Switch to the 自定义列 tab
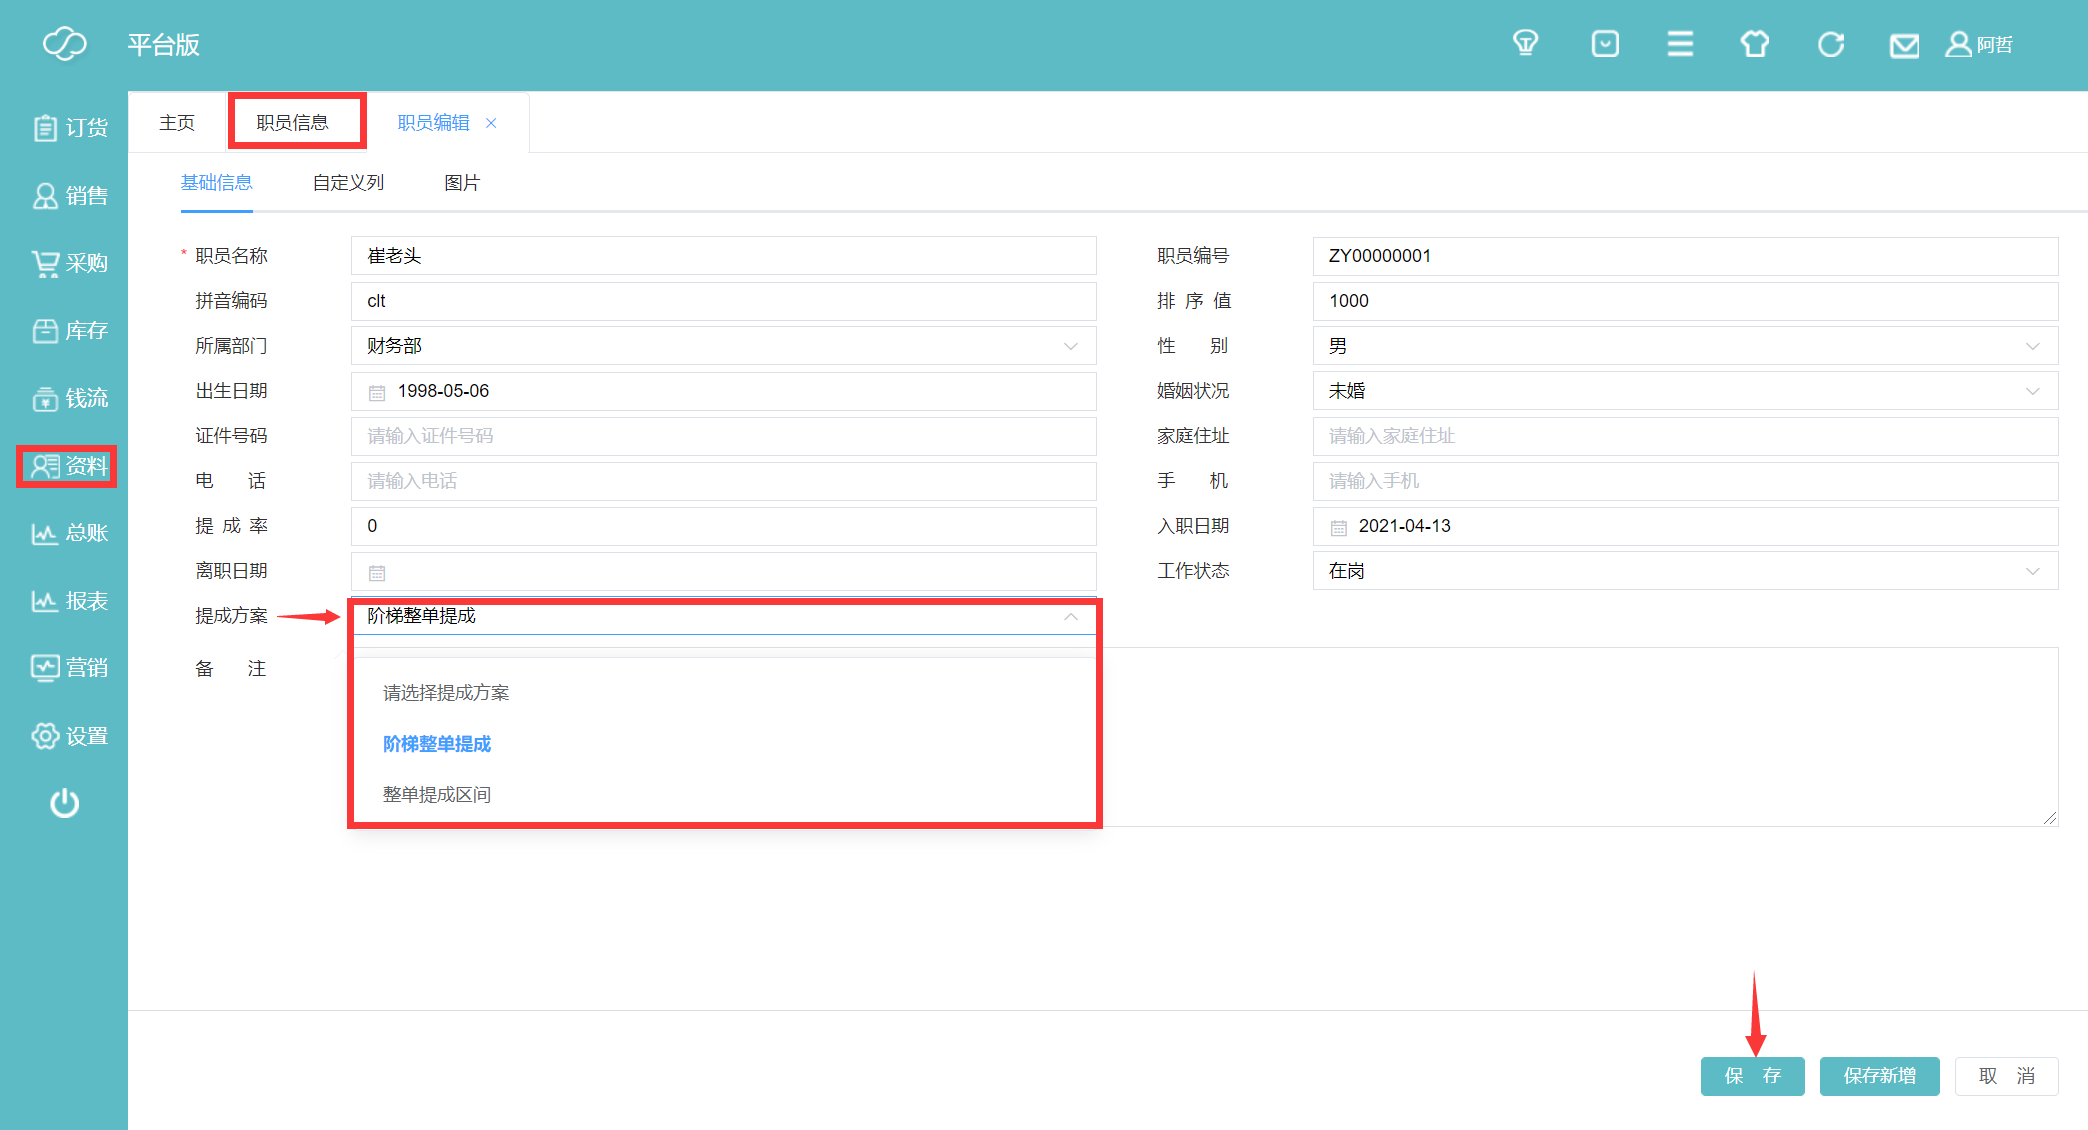The width and height of the screenshot is (2088, 1130). pos(348,183)
